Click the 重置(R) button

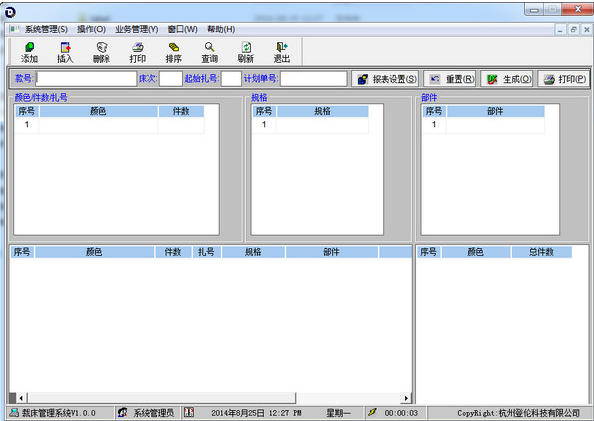coord(450,79)
